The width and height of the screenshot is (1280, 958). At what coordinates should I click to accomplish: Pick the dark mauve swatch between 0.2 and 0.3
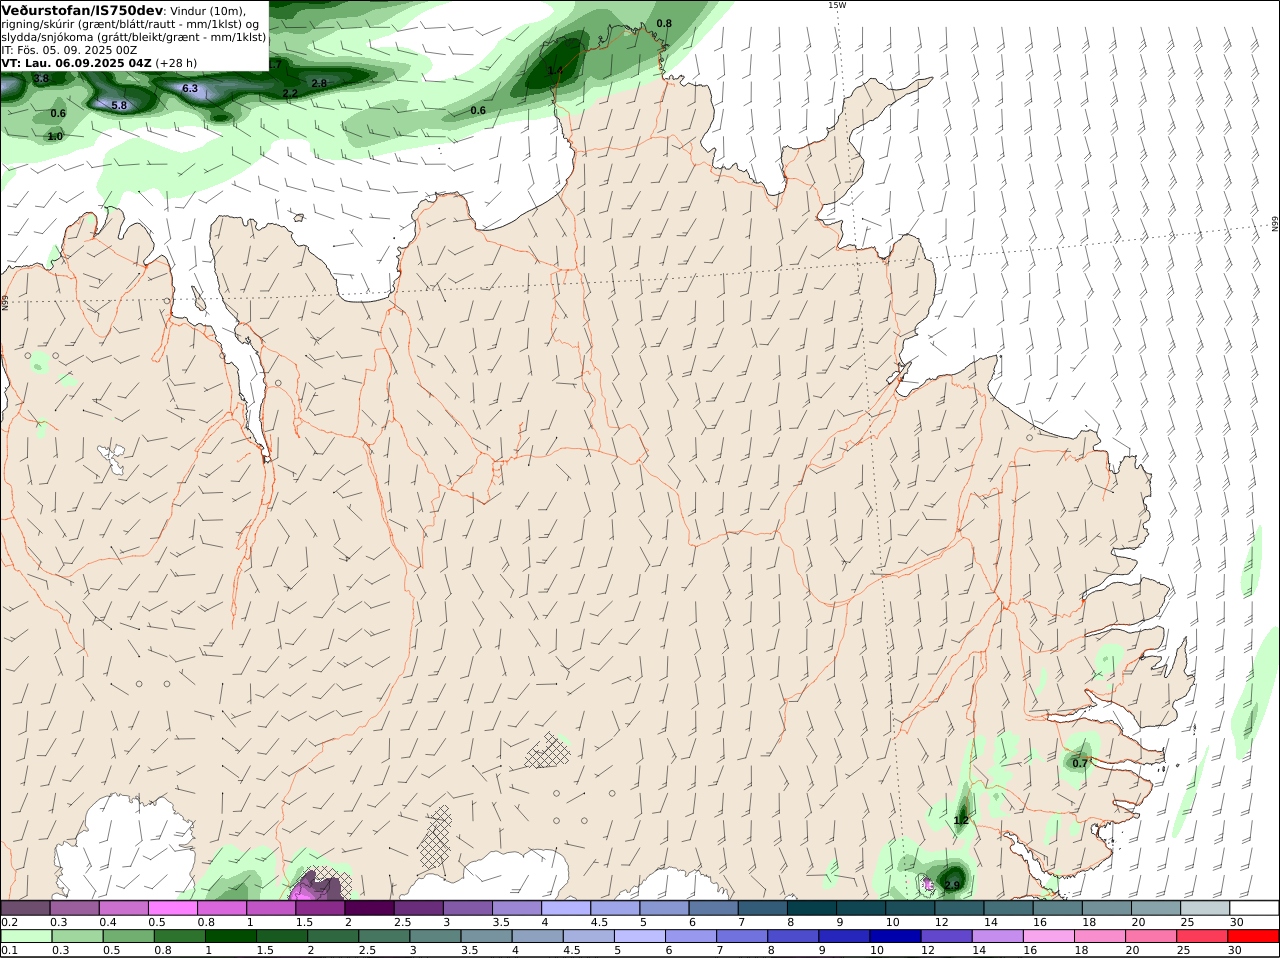pyautogui.click(x=25, y=907)
